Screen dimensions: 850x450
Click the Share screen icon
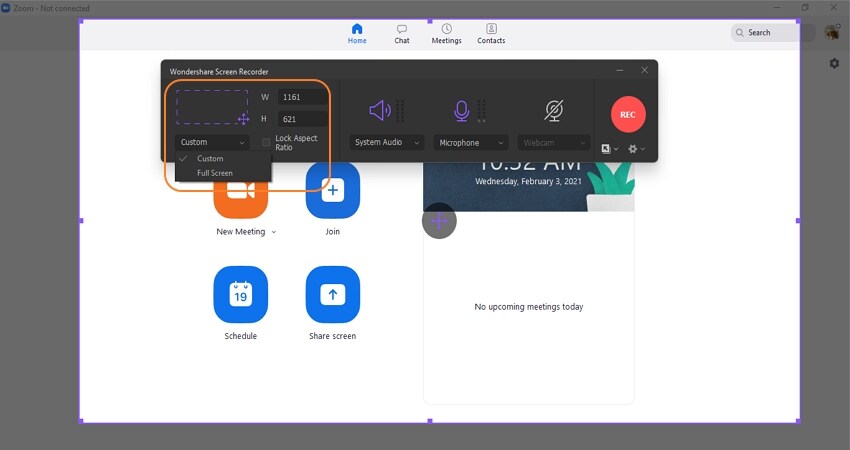333,294
